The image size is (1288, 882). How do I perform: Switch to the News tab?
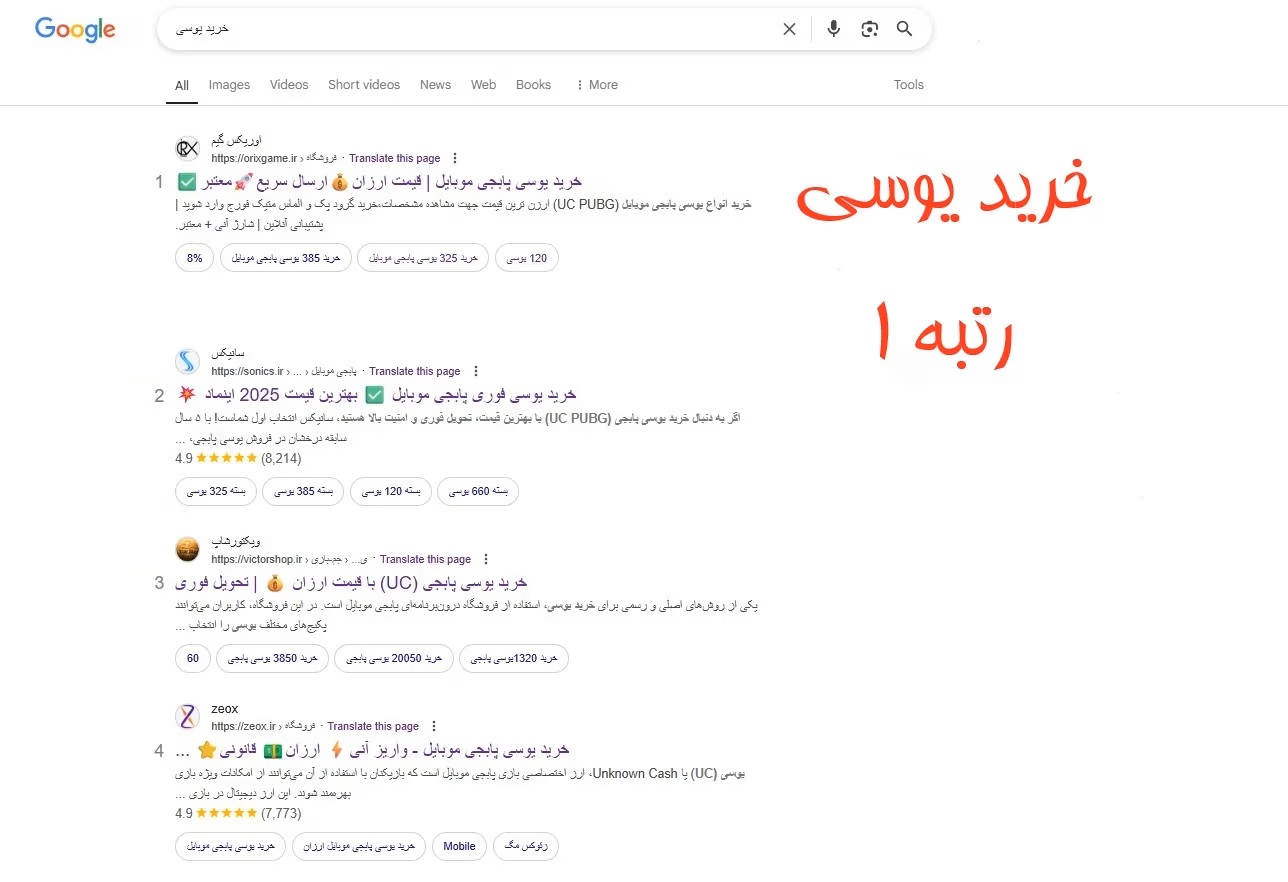pos(435,85)
